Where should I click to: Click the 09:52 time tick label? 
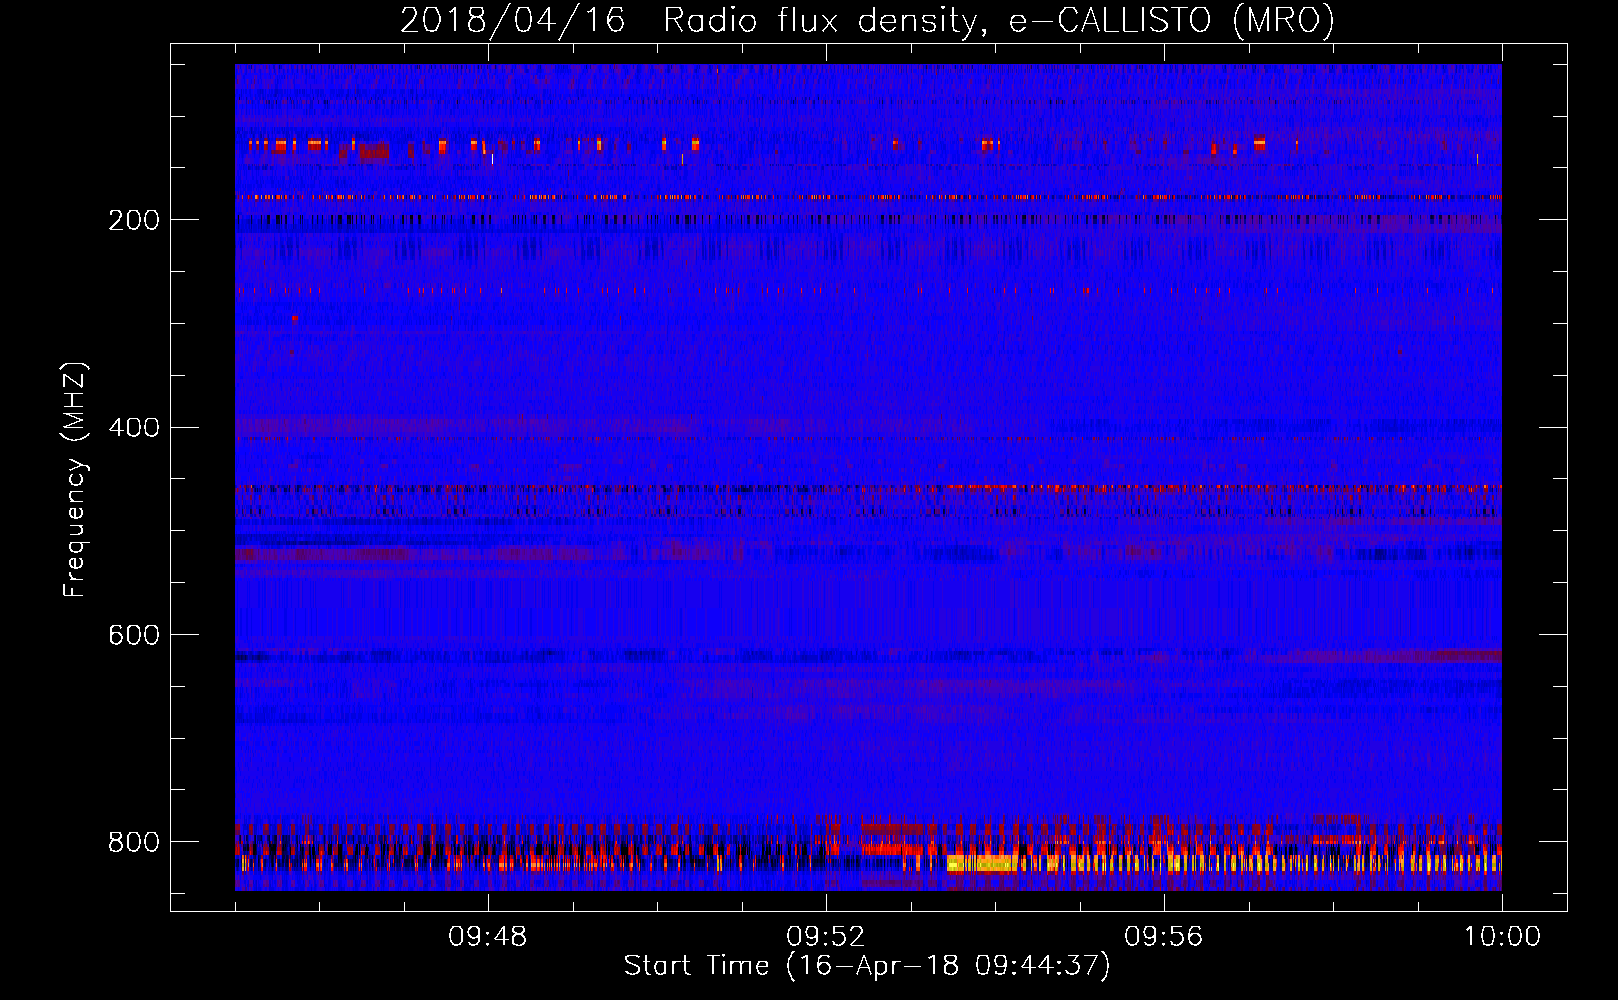[x=826, y=937]
